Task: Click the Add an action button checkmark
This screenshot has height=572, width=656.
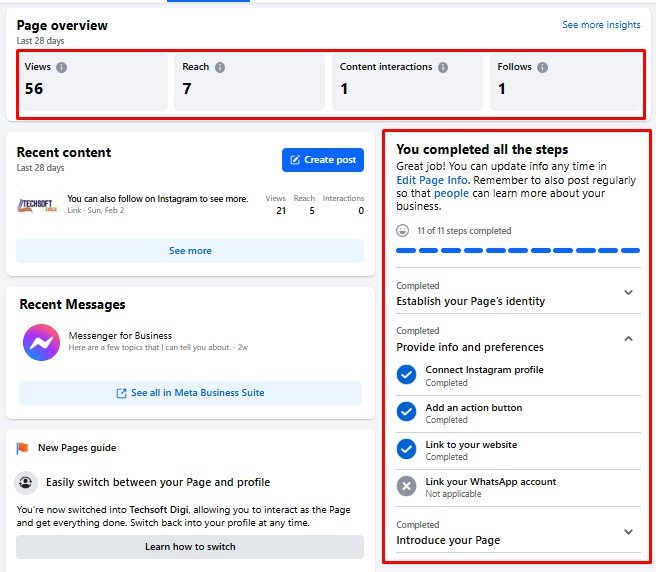Action: point(406,412)
